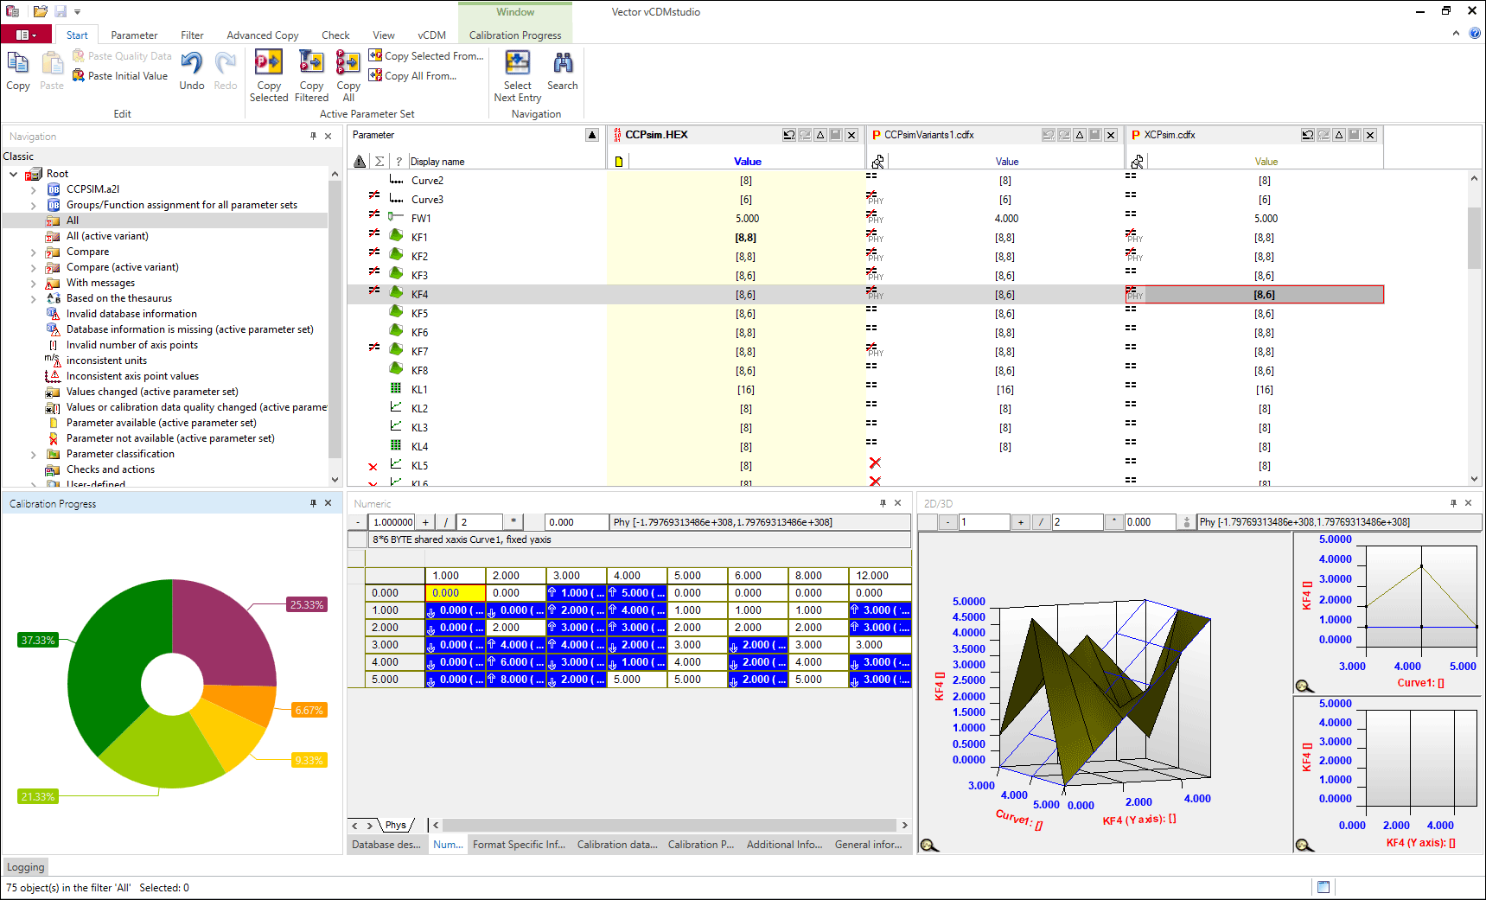Expand the With messages tree node
This screenshot has width=1486, height=900.
point(33,283)
